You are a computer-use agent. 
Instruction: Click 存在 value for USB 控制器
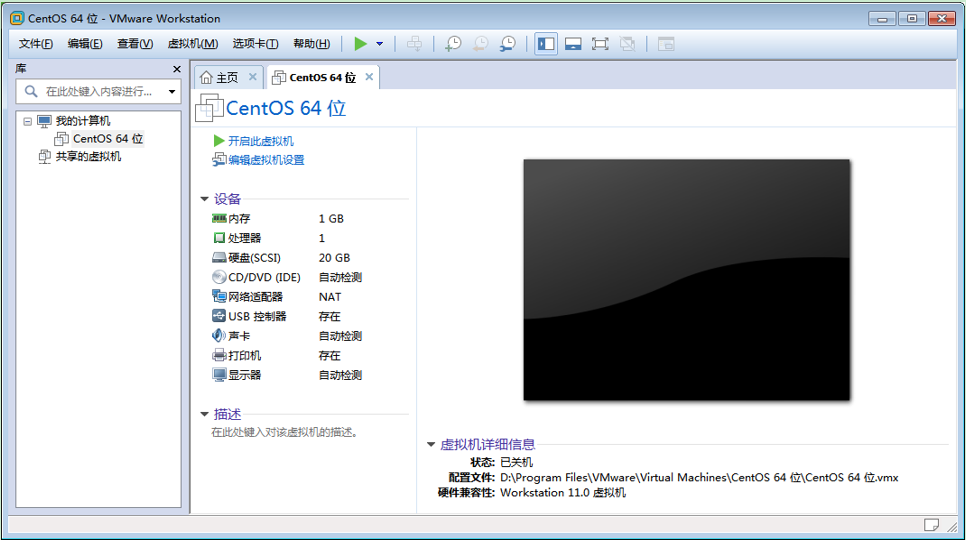pyautogui.click(x=330, y=316)
